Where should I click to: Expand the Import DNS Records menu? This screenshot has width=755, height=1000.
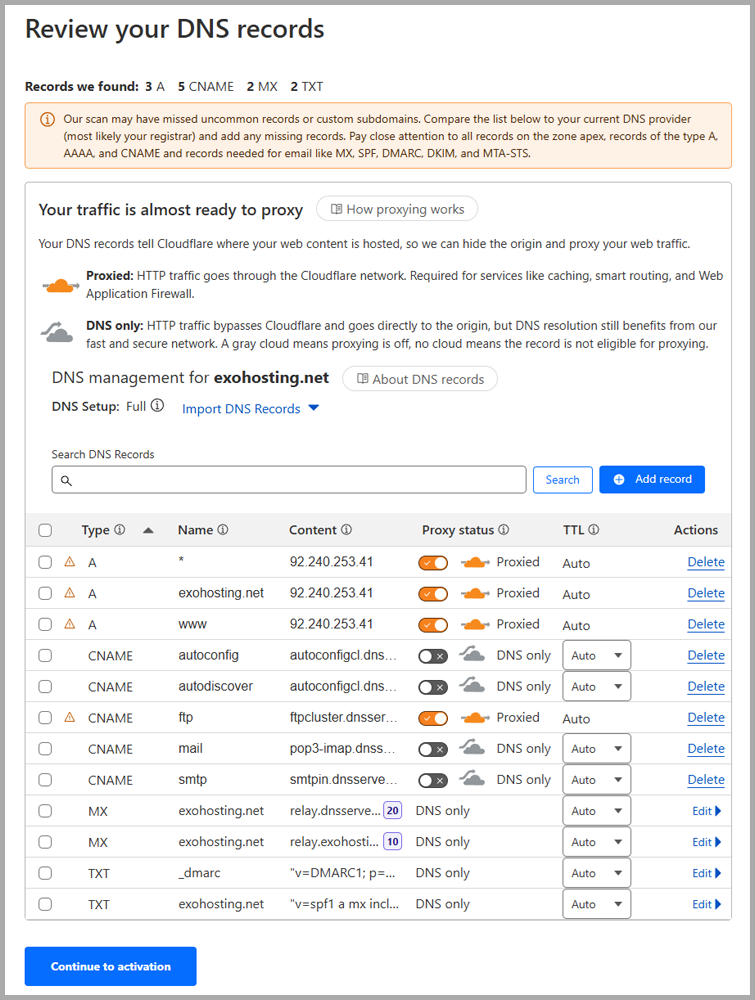(250, 409)
